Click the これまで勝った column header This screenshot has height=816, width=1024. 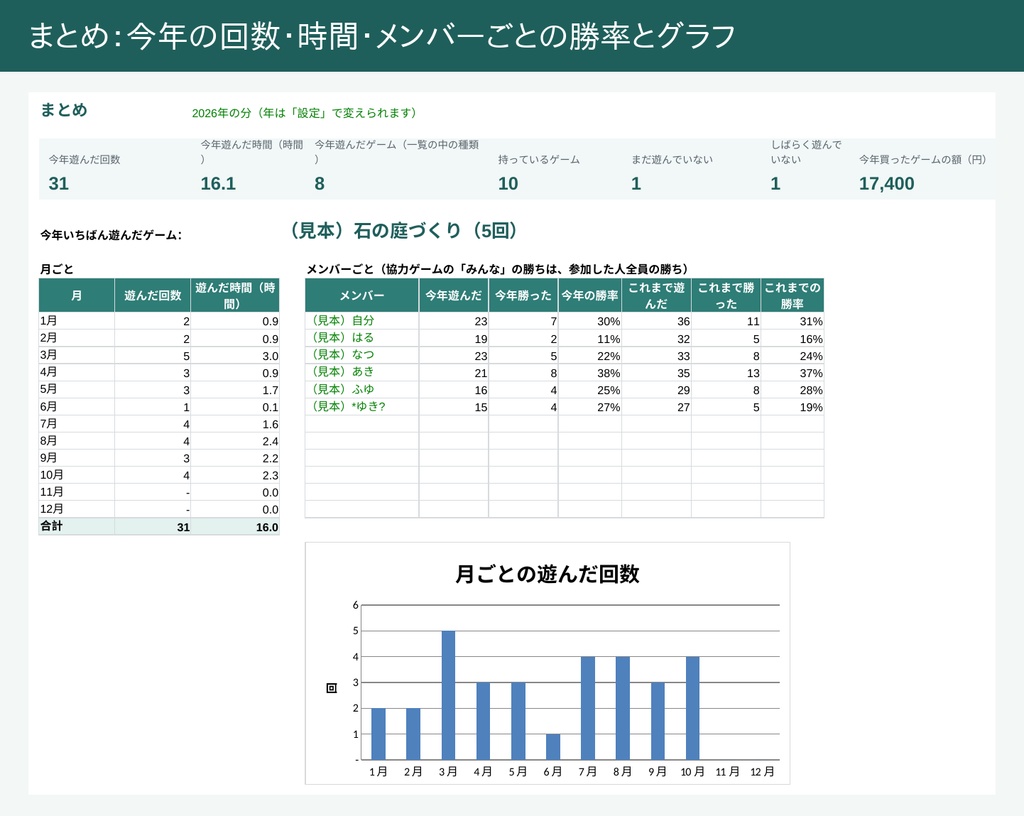pyautogui.click(x=726, y=295)
